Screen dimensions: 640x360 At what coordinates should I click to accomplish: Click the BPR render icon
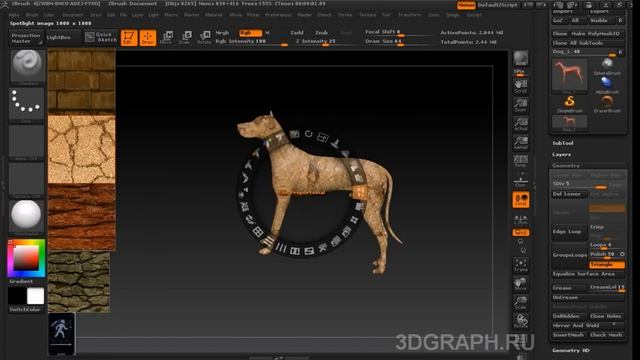pos(520,59)
